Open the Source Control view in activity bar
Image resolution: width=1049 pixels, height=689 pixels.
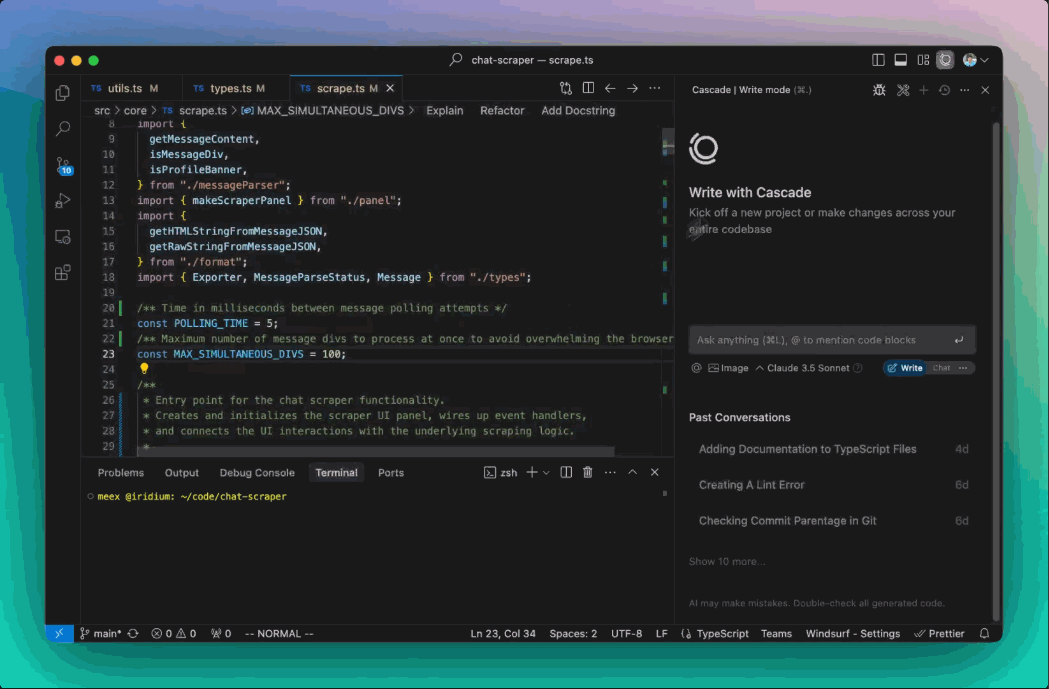click(62, 164)
